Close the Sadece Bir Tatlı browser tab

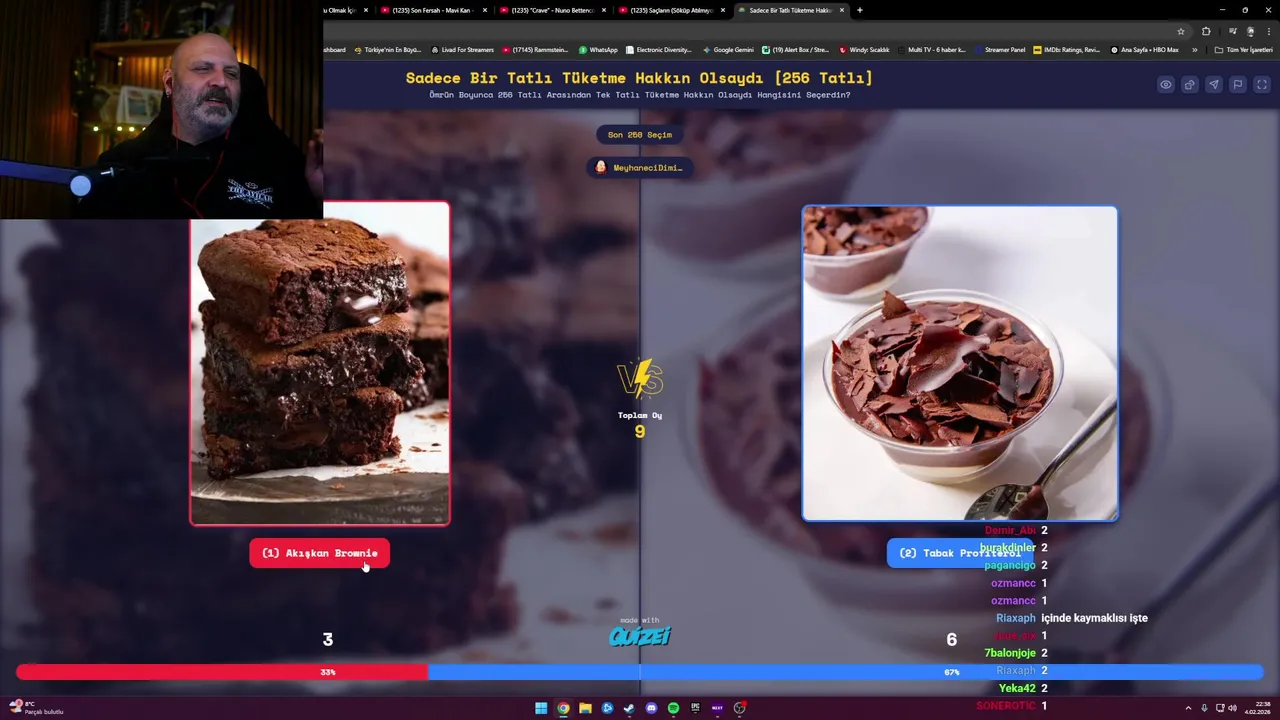(842, 10)
